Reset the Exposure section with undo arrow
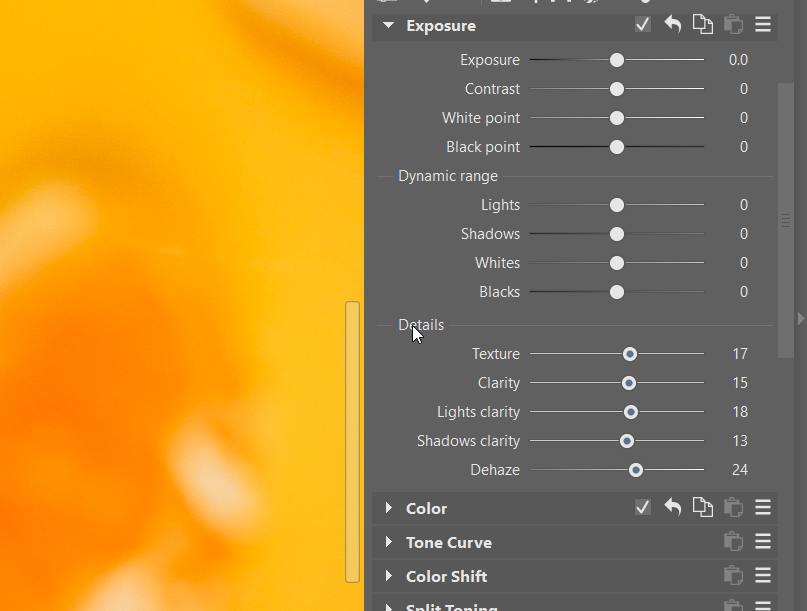 [x=673, y=25]
